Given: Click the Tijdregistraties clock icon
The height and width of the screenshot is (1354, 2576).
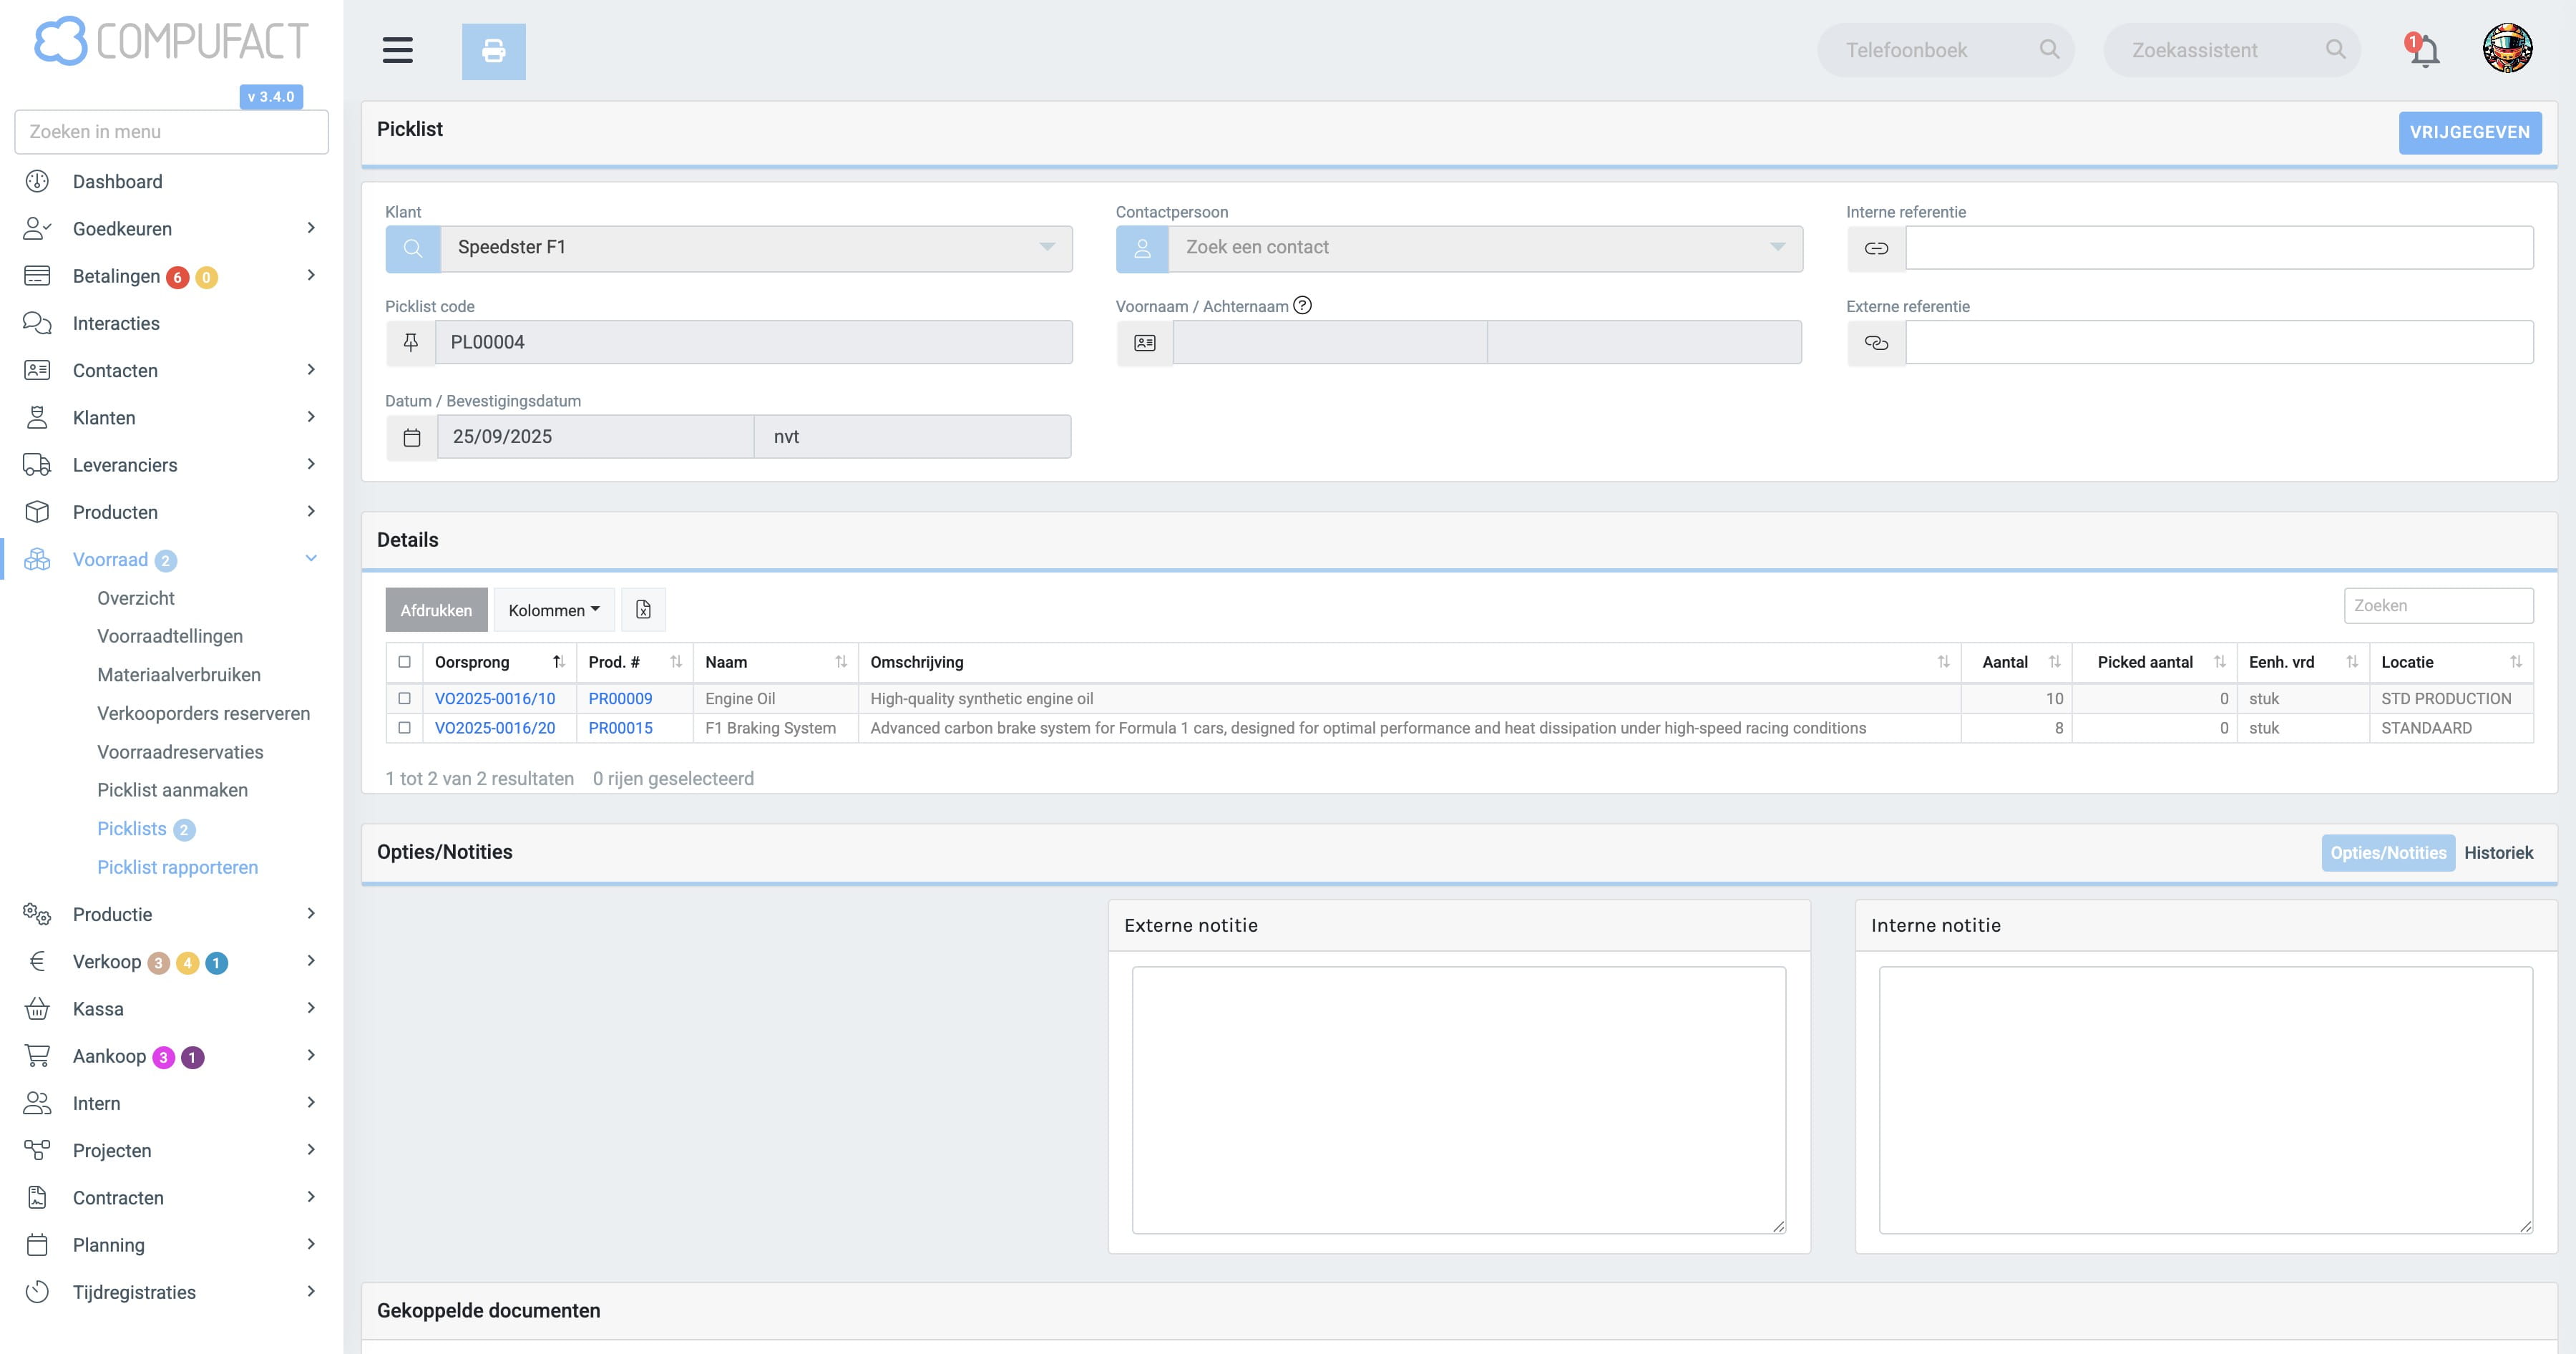Looking at the screenshot, I should [37, 1292].
